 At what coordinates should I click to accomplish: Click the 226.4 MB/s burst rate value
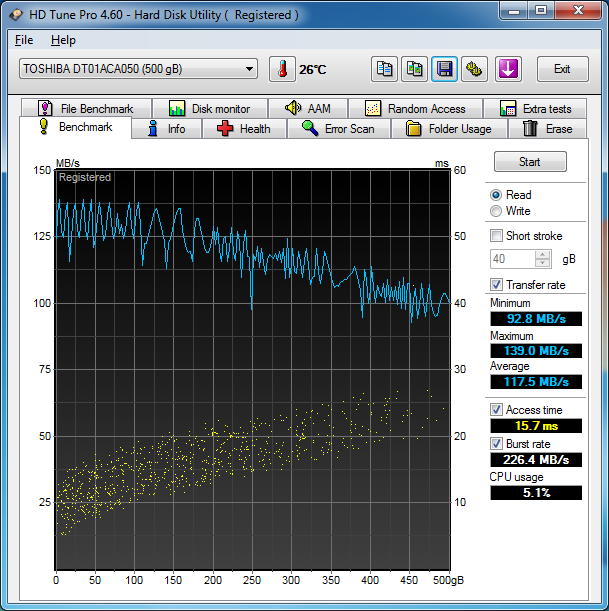pyautogui.click(x=536, y=459)
